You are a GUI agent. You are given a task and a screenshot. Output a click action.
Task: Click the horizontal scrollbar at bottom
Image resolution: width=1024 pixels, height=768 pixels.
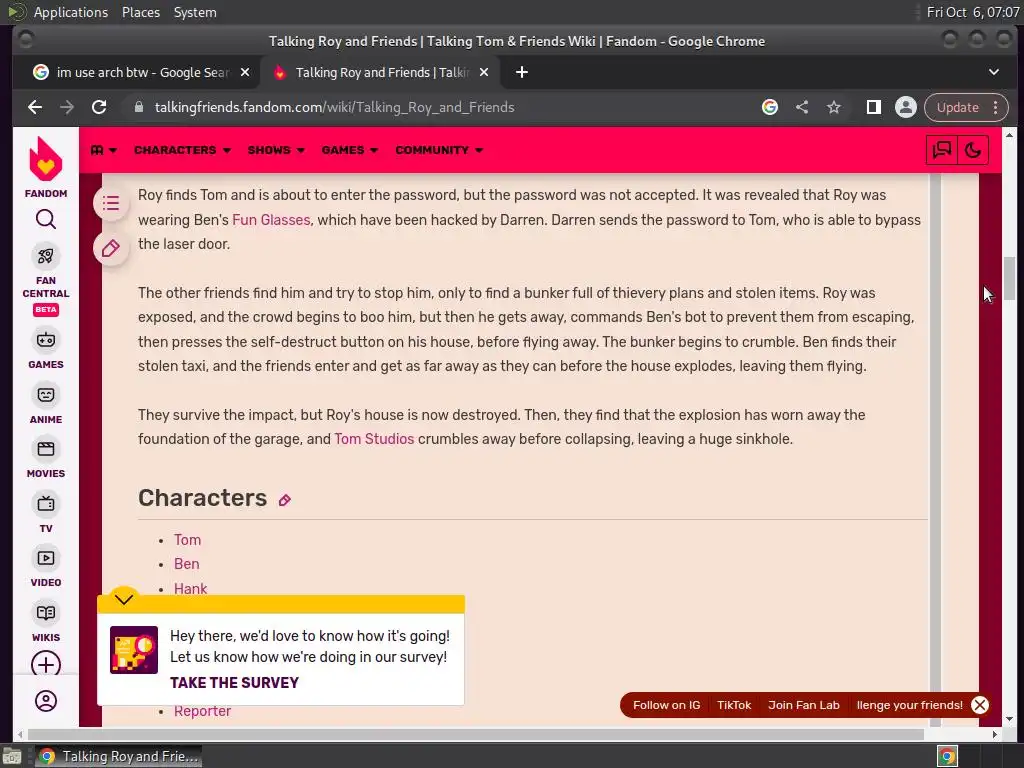[475, 735]
